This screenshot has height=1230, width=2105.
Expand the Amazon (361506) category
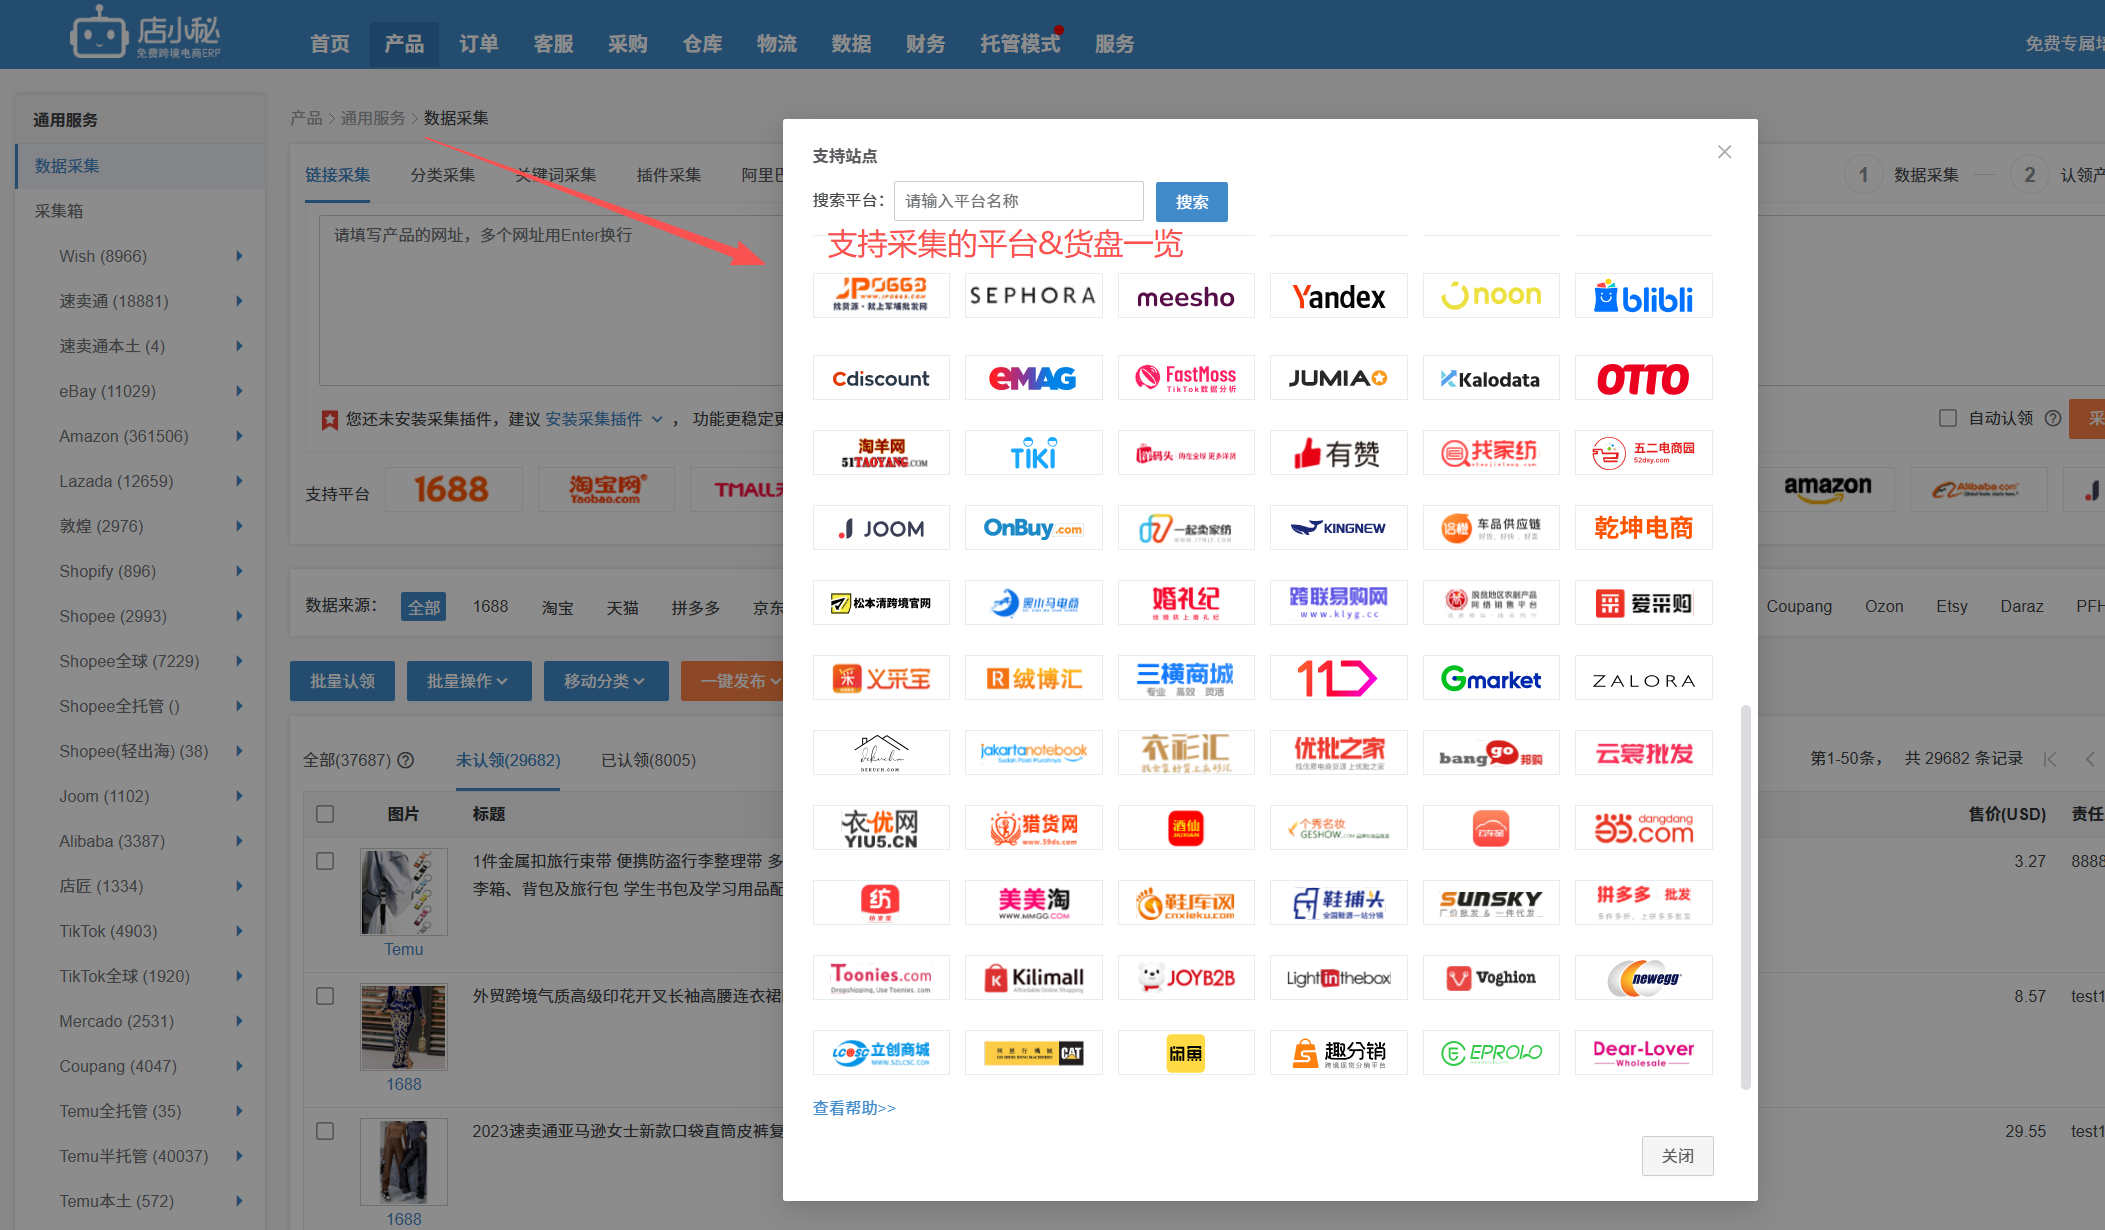point(239,436)
